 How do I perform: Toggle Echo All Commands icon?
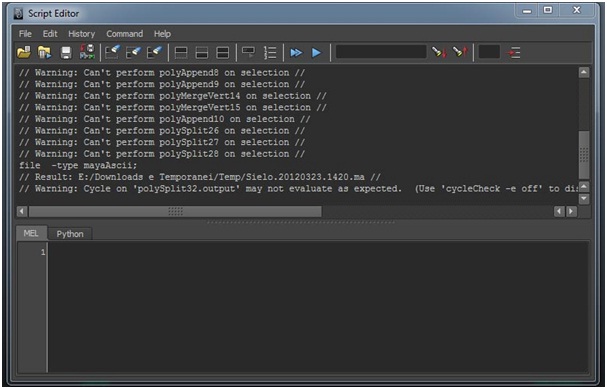tap(248, 52)
